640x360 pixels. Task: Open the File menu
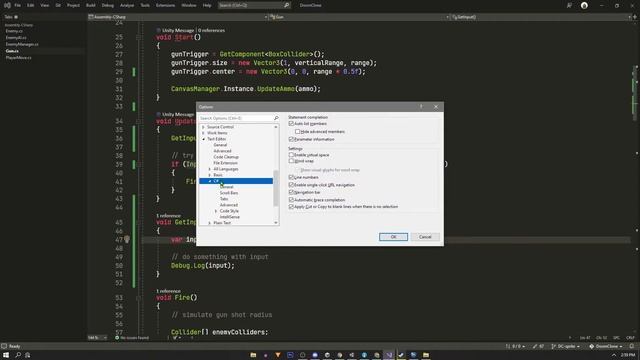[x=18, y=5]
